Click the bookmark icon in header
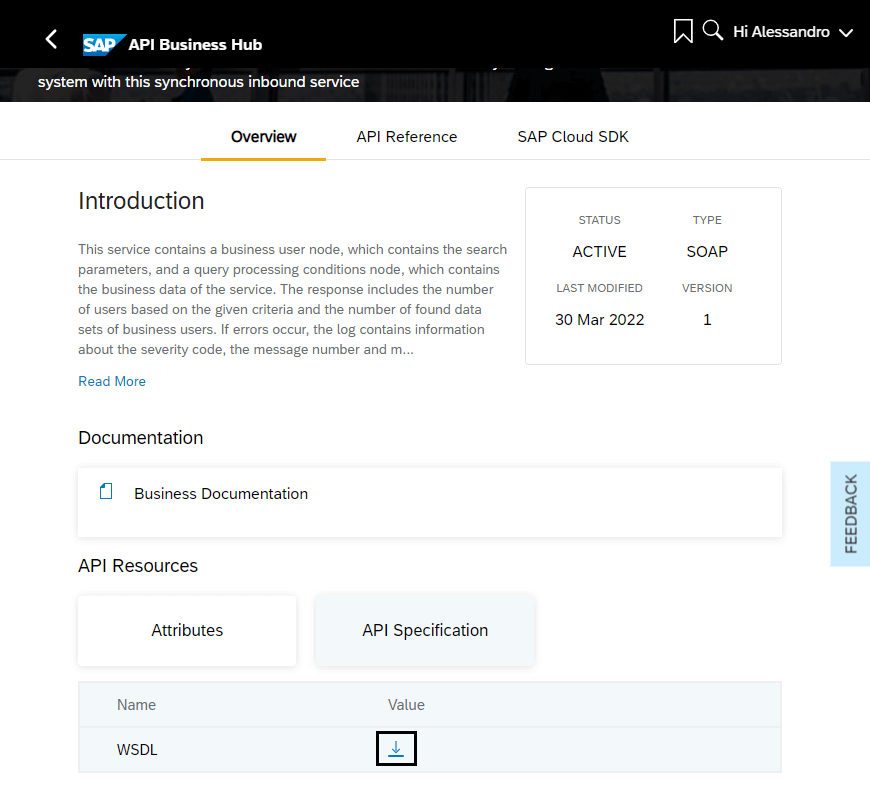Image resolution: width=870 pixels, height=797 pixels. click(x=683, y=31)
